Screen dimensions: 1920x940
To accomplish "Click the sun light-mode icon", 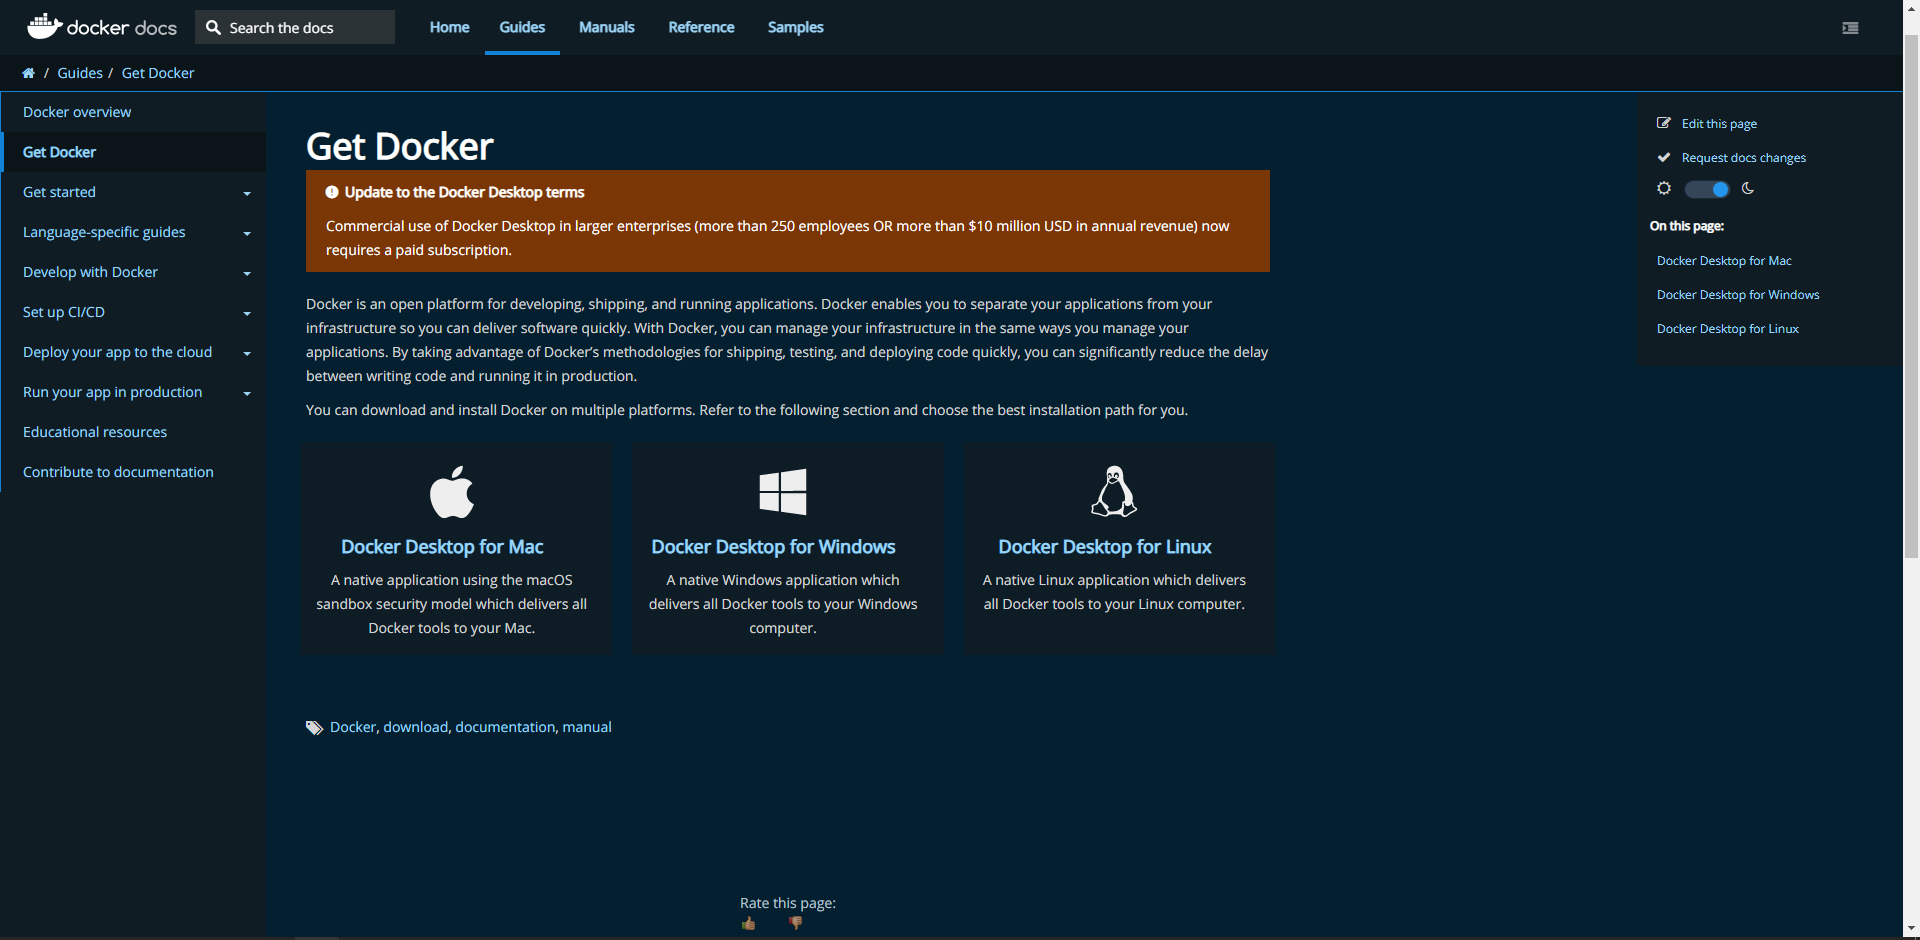I will pos(1664,188).
